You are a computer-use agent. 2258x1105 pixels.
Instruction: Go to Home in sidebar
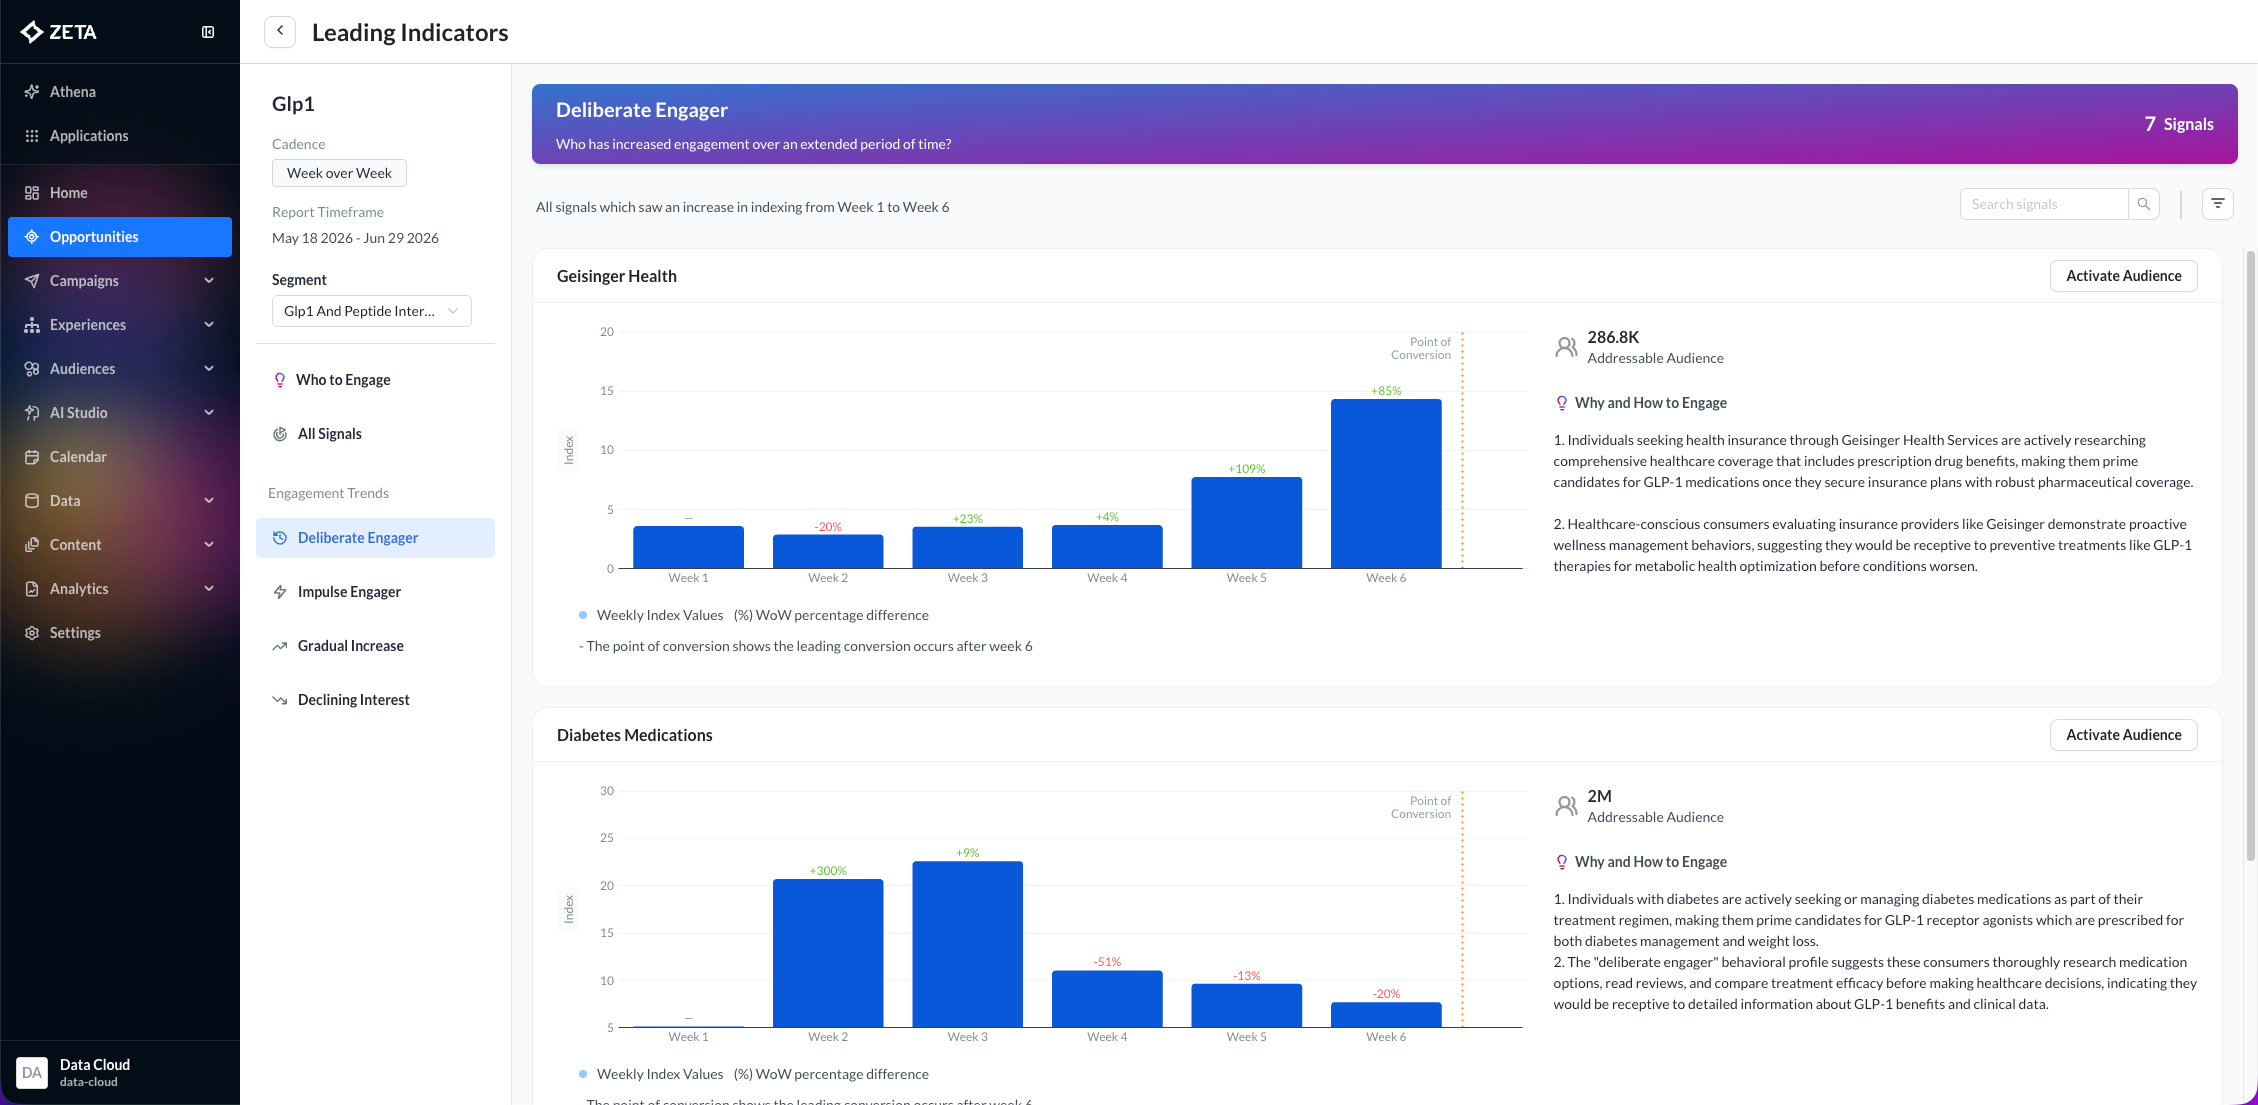[x=120, y=193]
